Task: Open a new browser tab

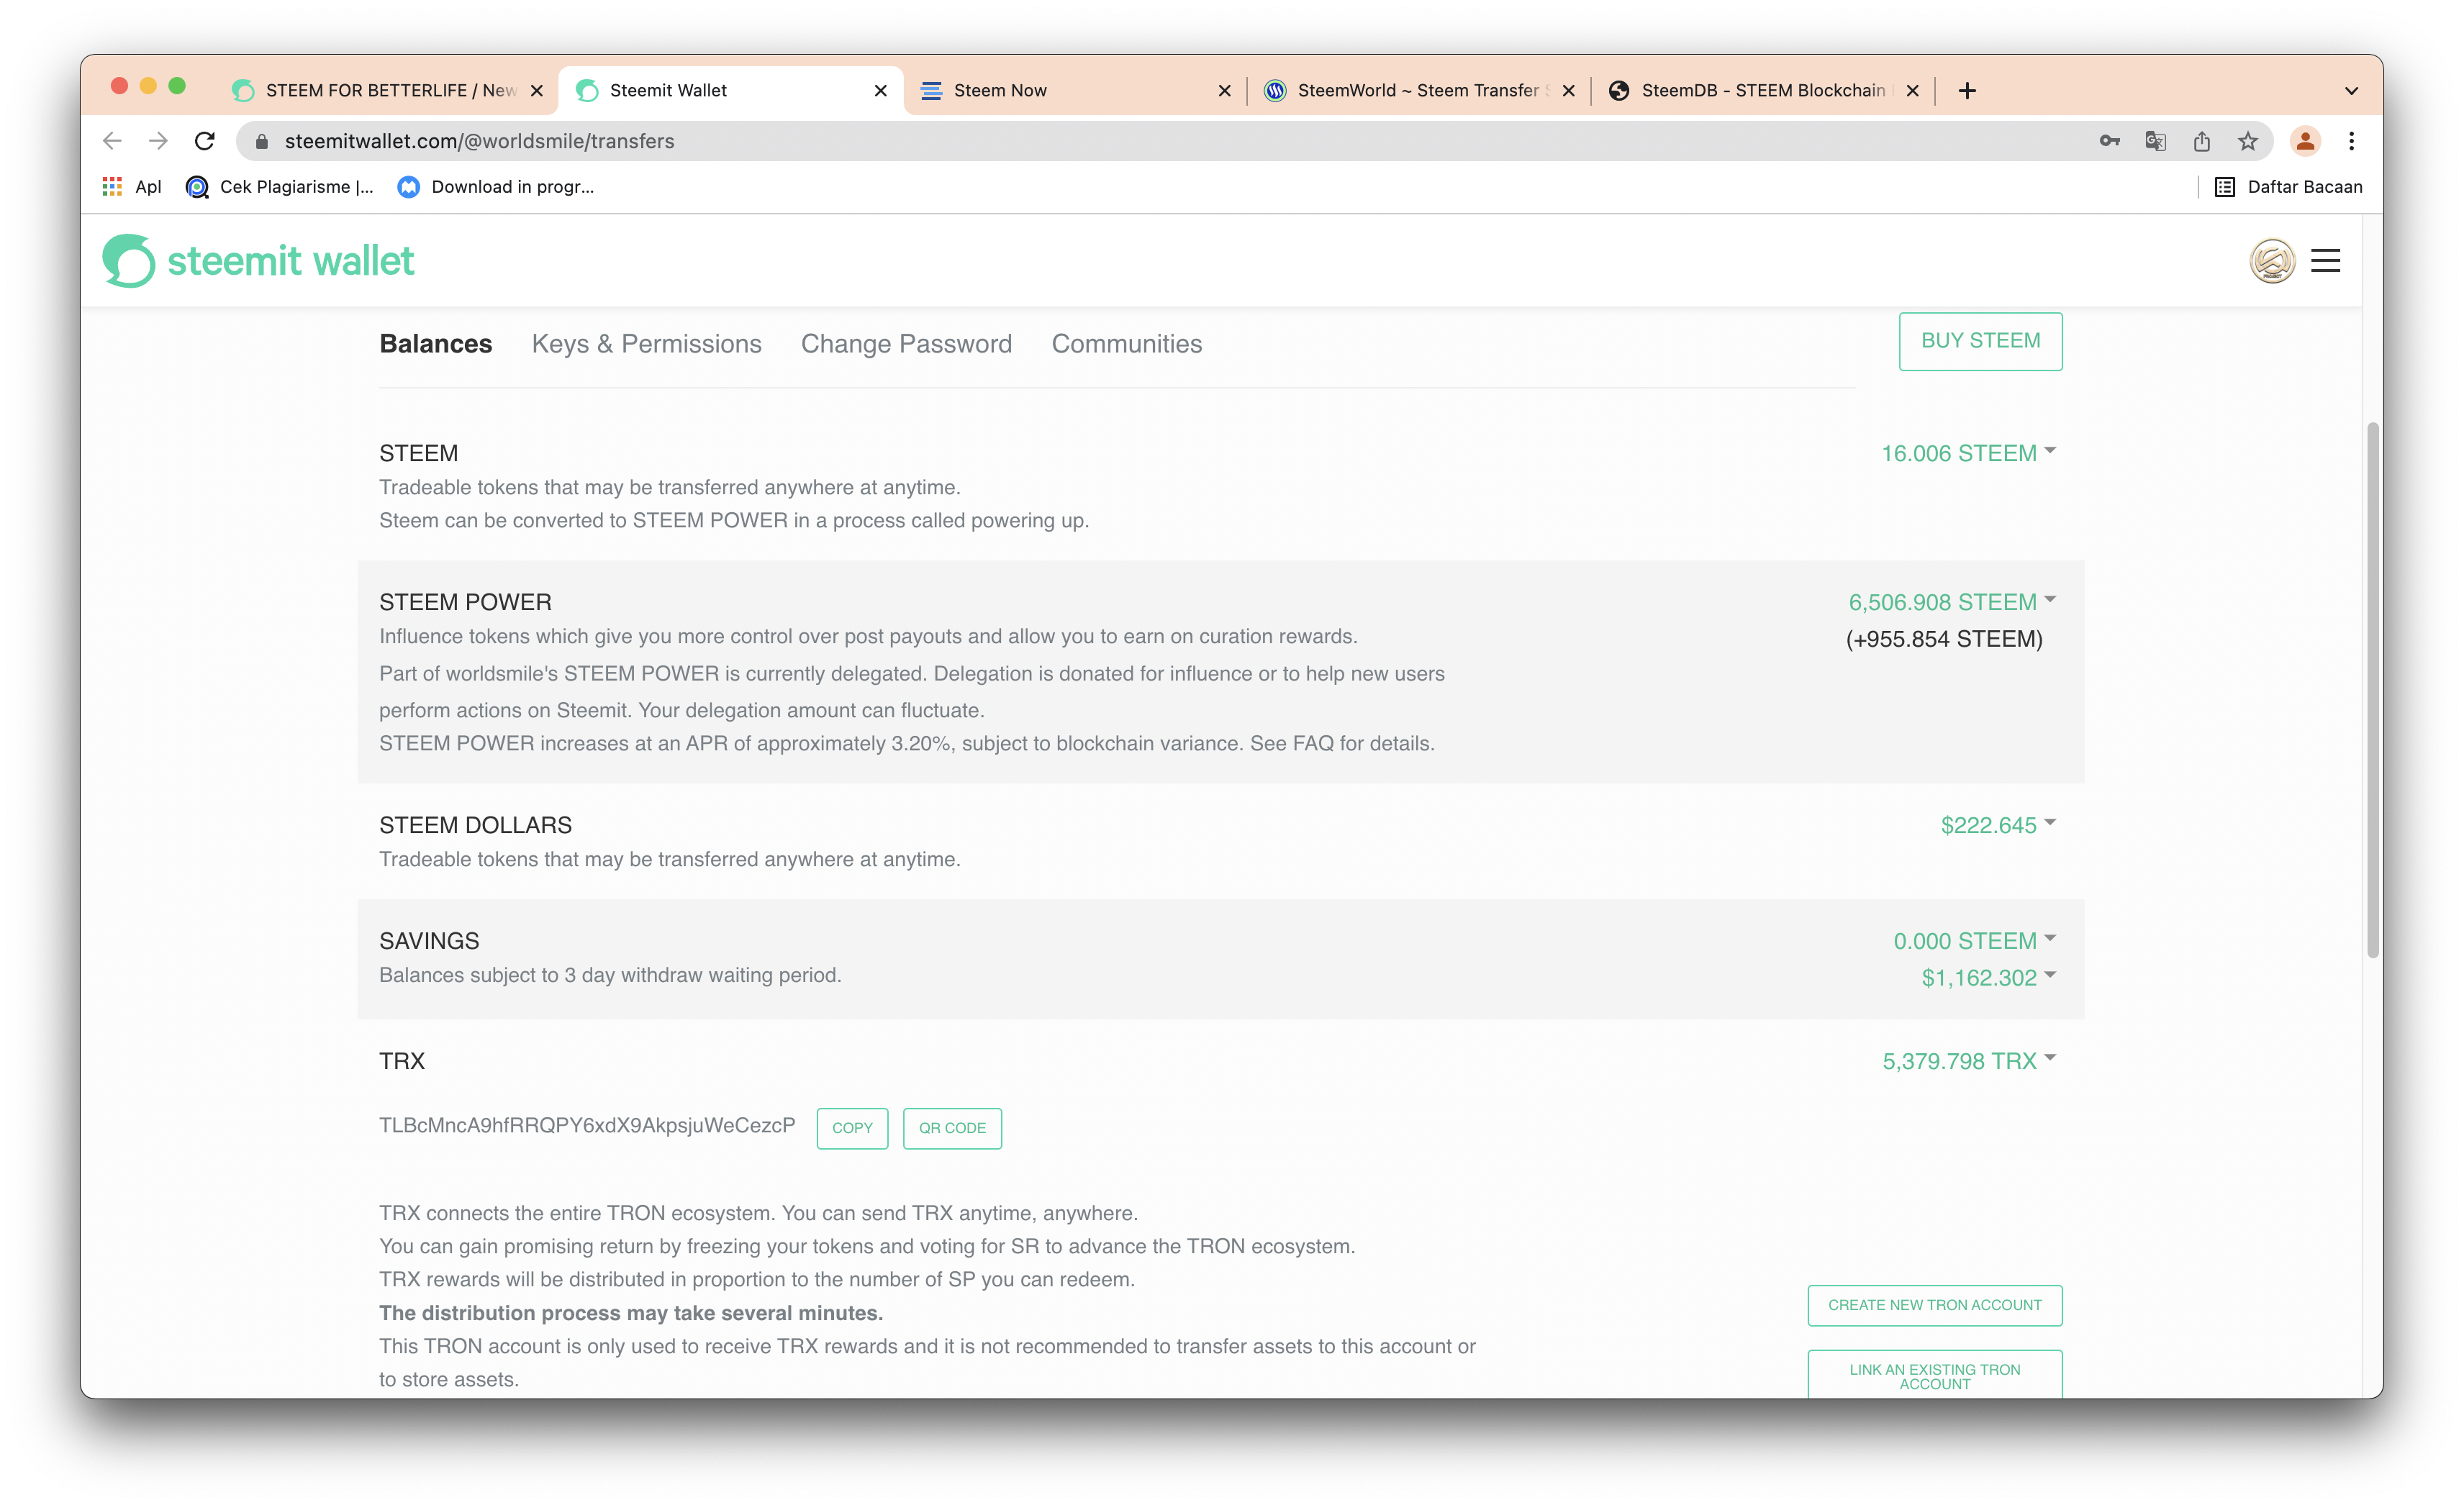Action: pos(1967,91)
